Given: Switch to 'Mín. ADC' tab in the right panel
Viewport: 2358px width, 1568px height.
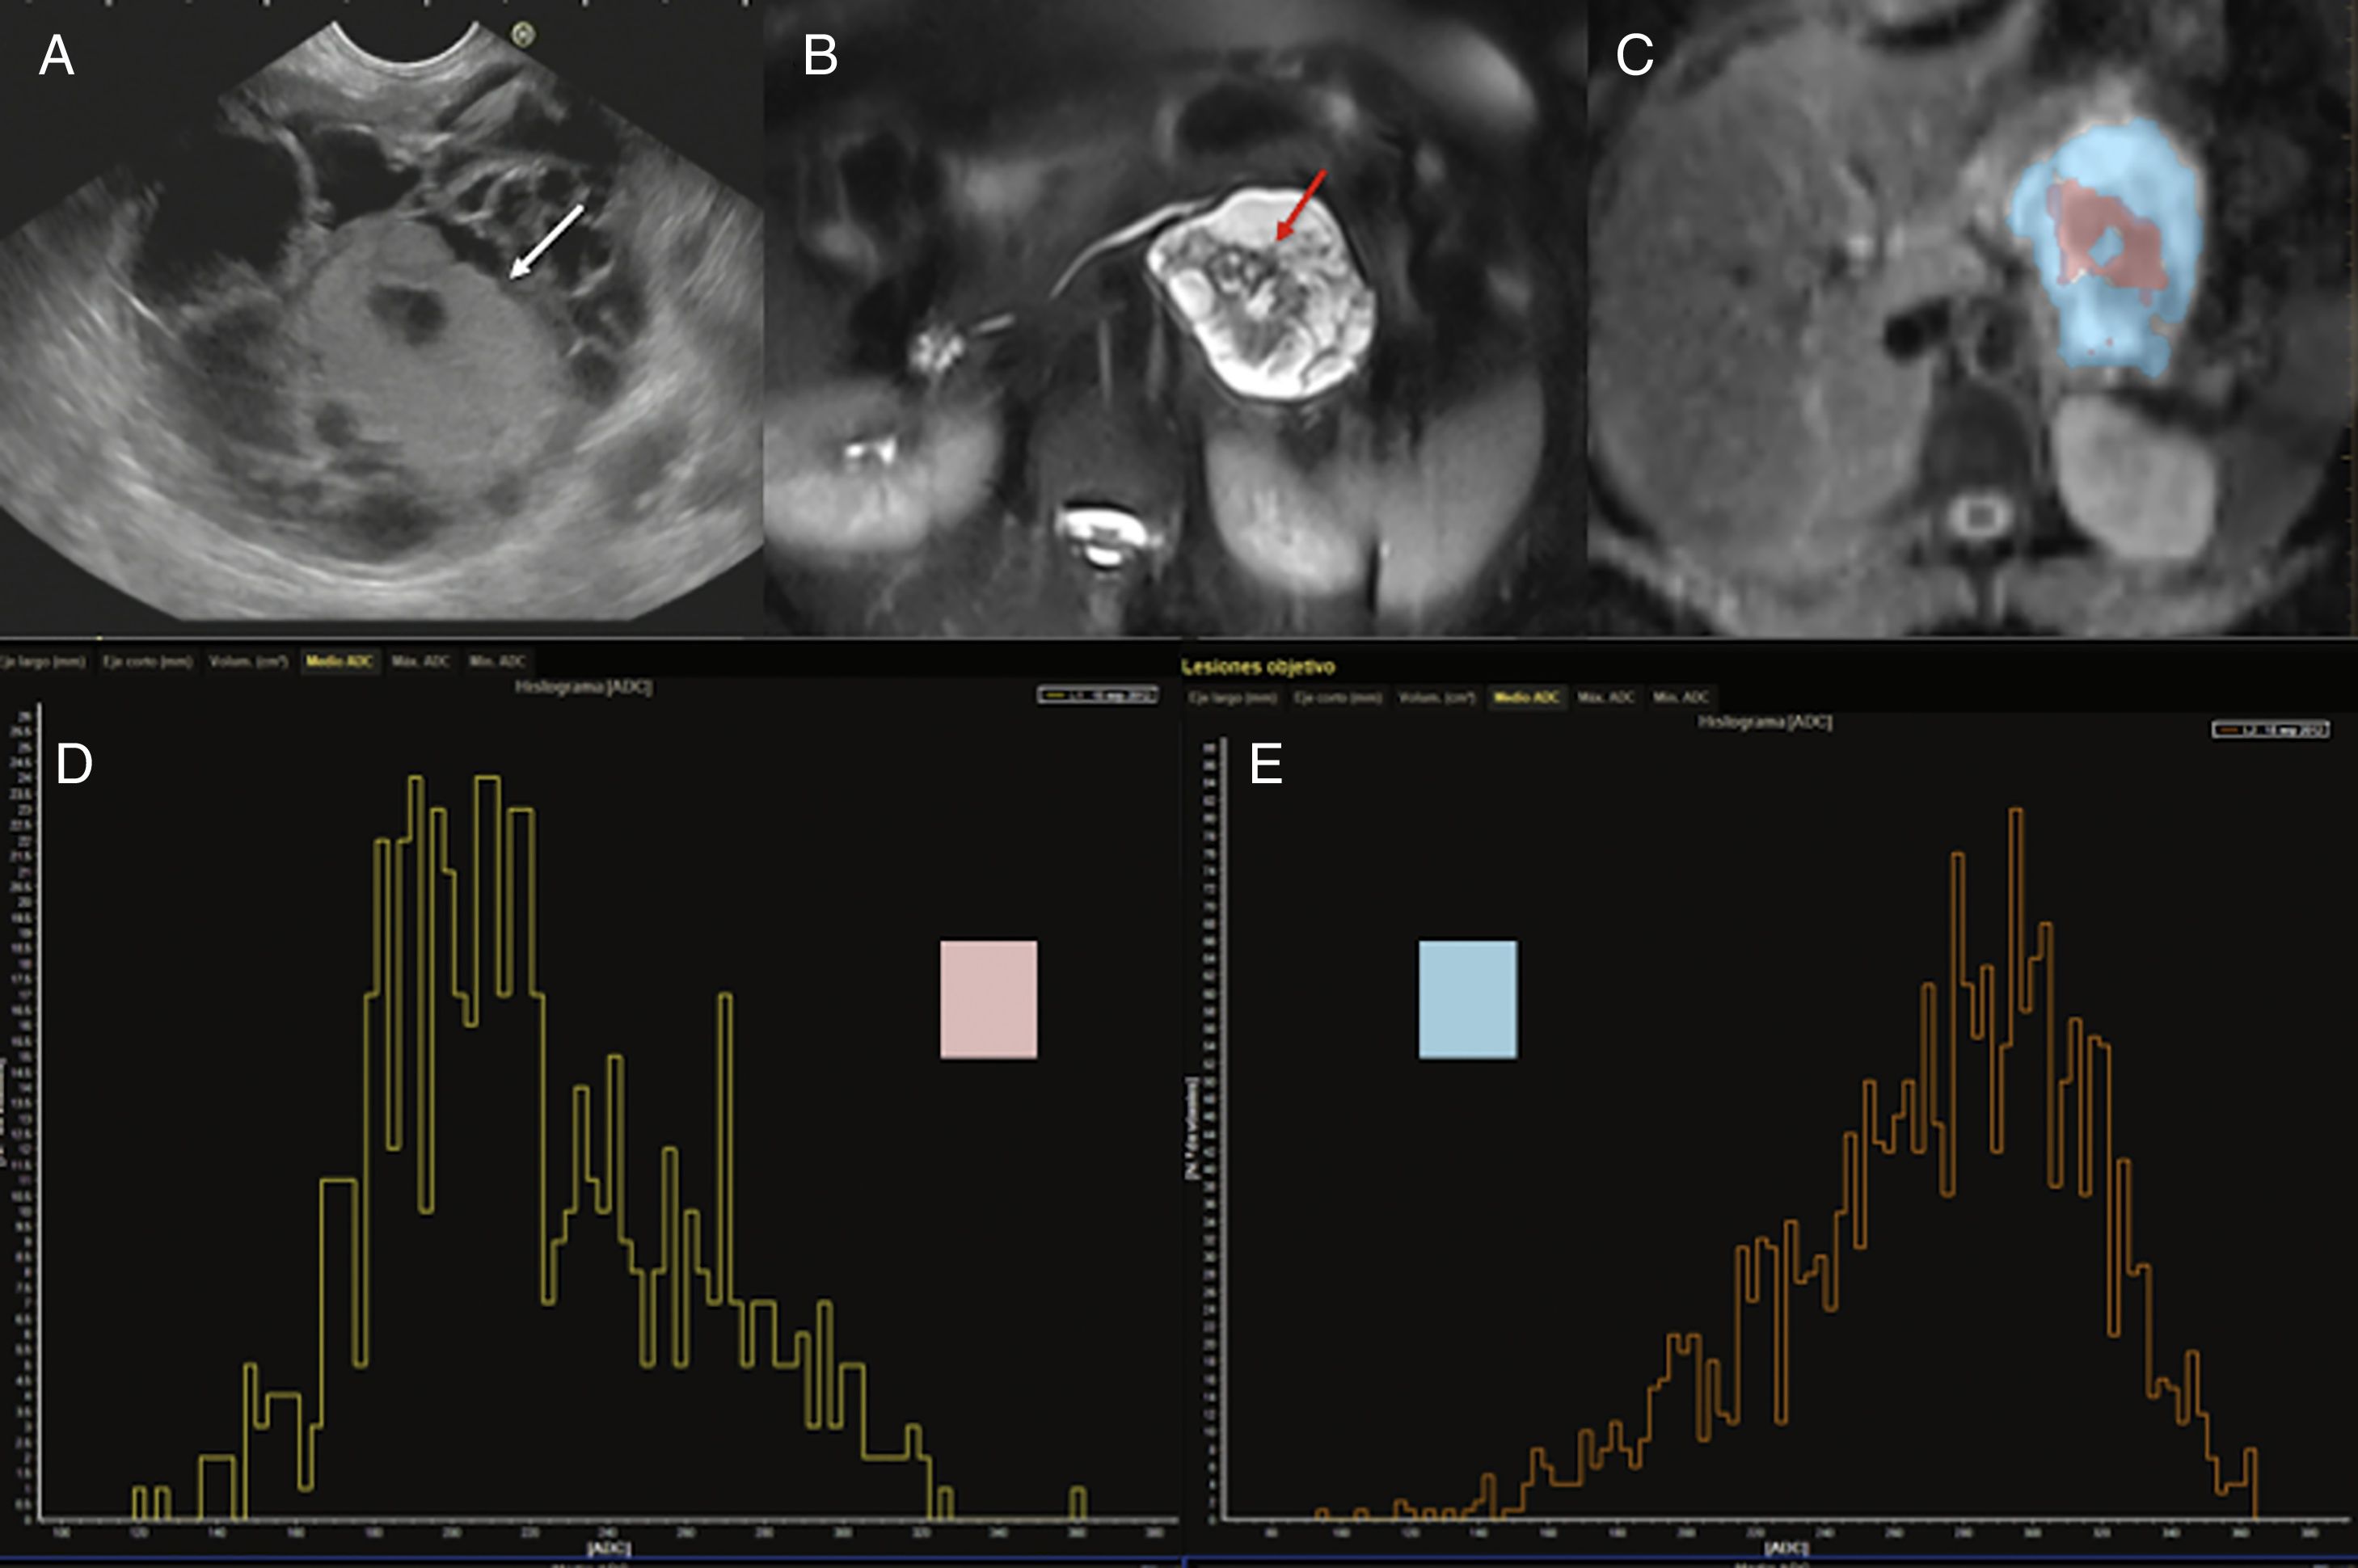Looking at the screenshot, I should point(1681,697).
